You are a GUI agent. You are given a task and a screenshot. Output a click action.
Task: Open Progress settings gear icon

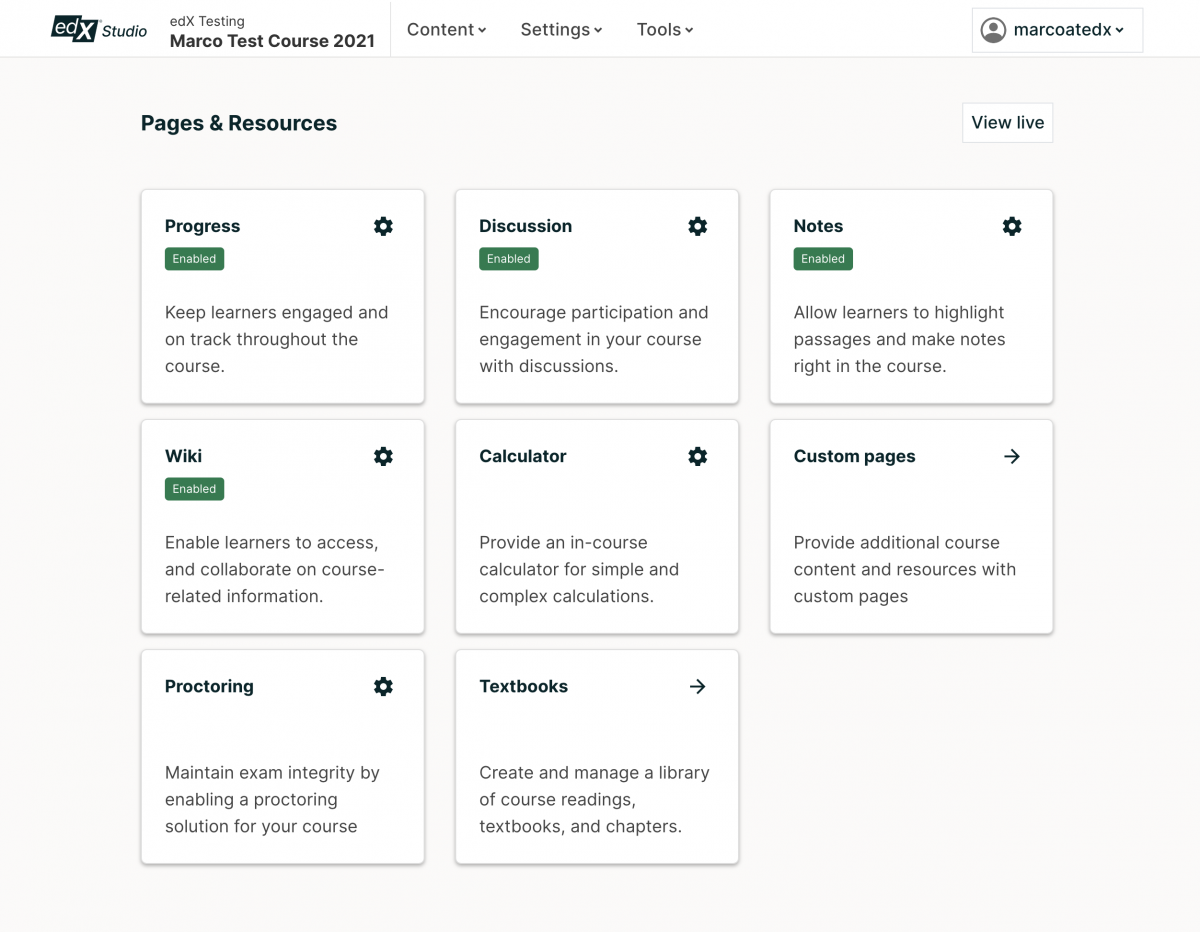tap(383, 226)
